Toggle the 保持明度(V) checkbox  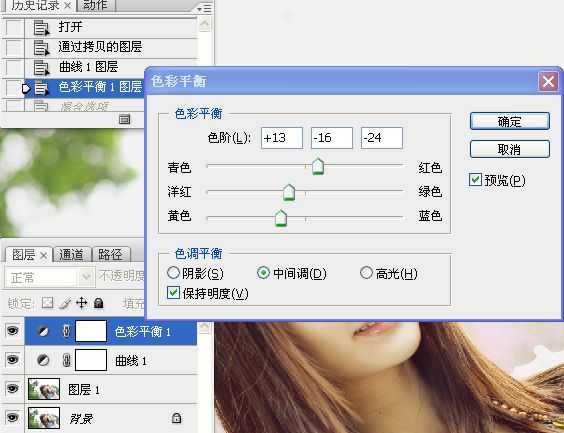173,293
